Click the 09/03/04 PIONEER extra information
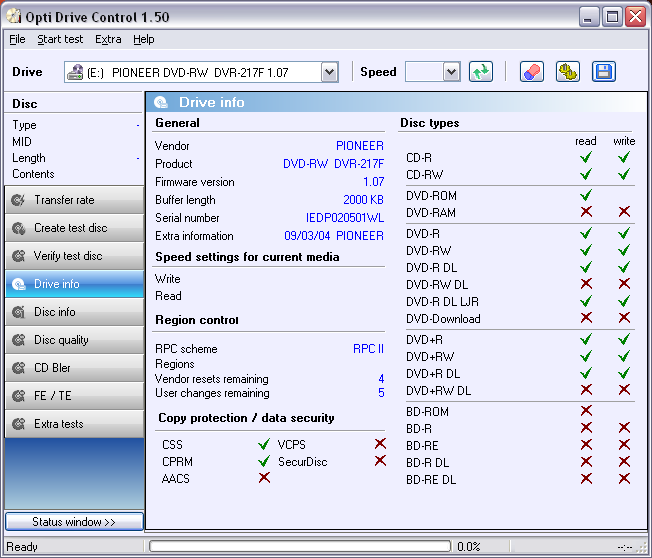Image resolution: width=652 pixels, height=558 pixels. (x=334, y=236)
